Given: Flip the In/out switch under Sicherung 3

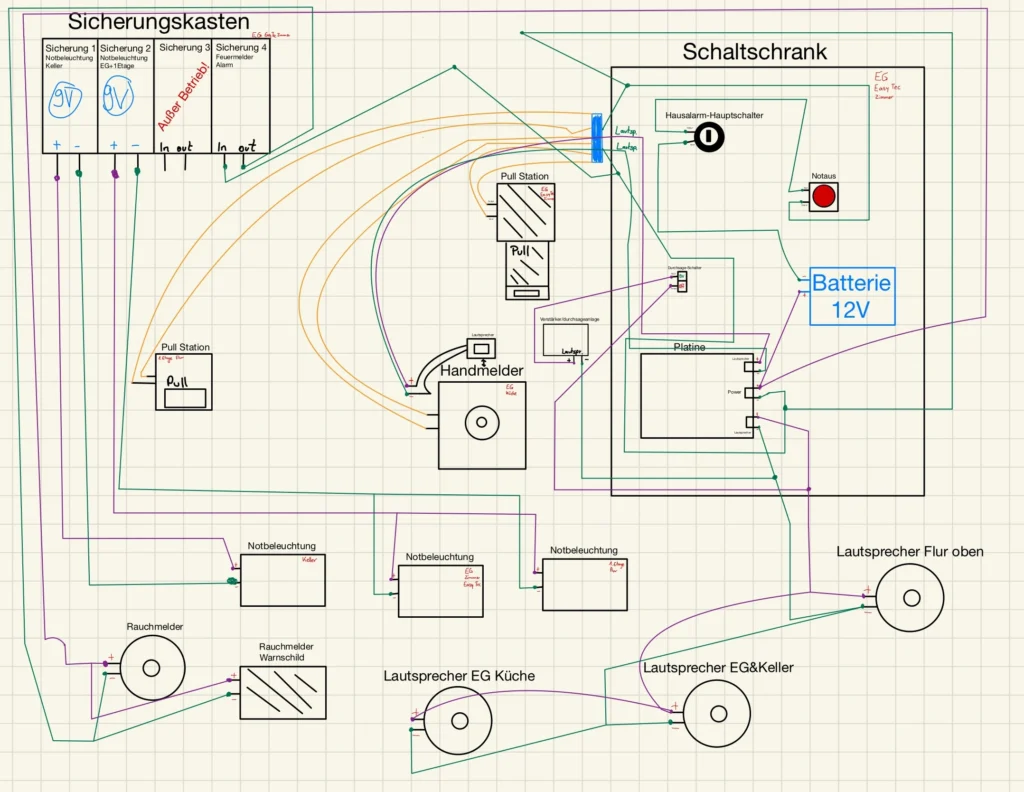Looking at the screenshot, I should tap(177, 148).
